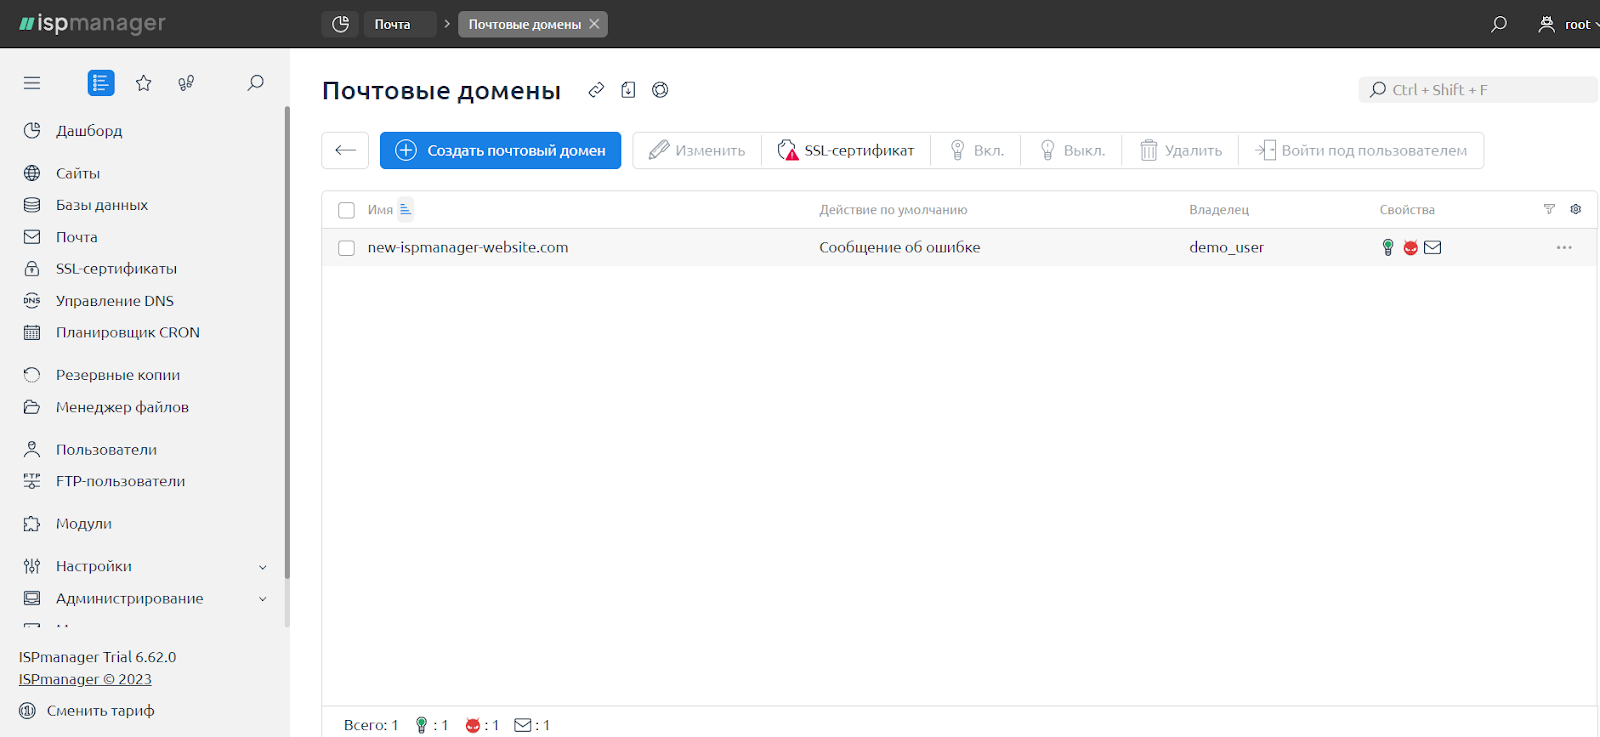Screen dimensions: 1600x737
Task: Click Войти под пользователем button
Action: click(1361, 150)
